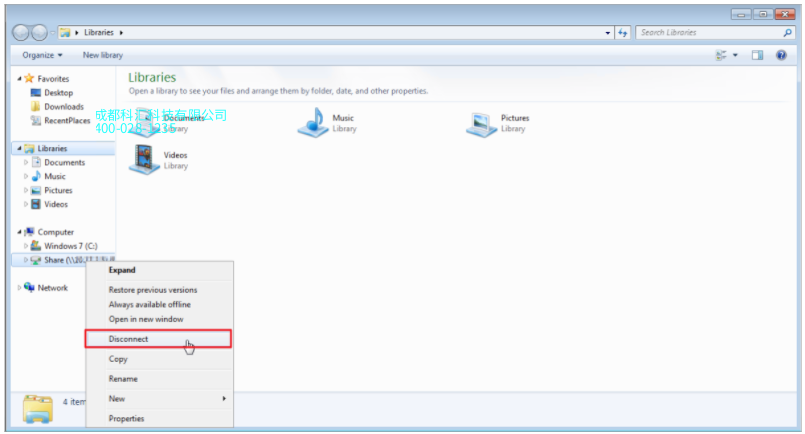Open the view options dropdown arrow
805x434 pixels.
[x=735, y=55]
